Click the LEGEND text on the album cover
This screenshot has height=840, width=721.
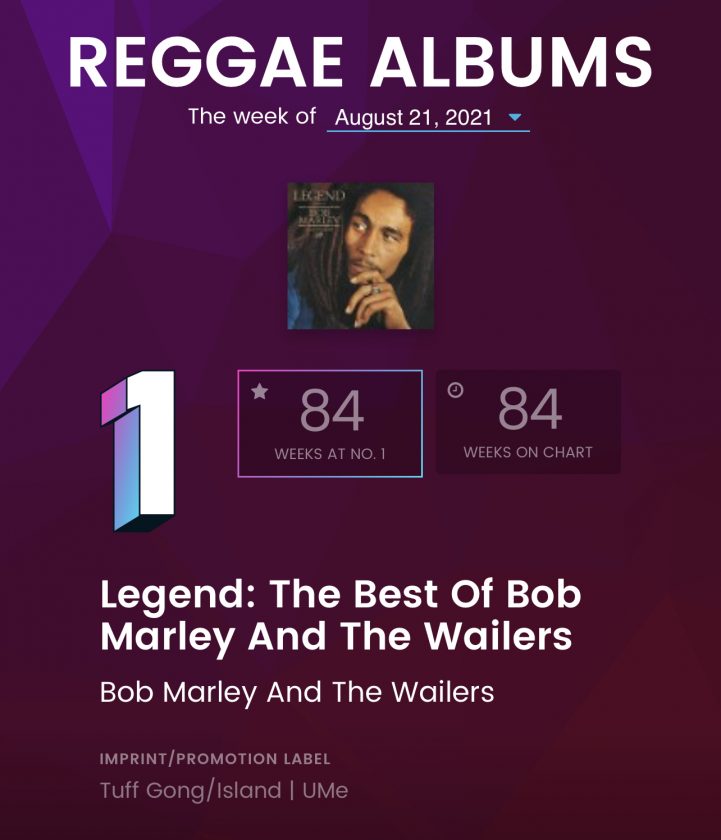(319, 196)
